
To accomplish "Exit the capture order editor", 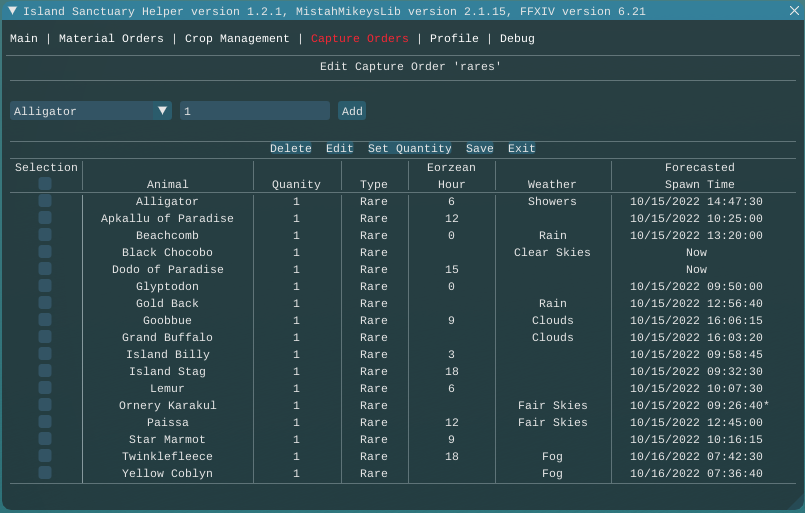I will coord(522,149).
